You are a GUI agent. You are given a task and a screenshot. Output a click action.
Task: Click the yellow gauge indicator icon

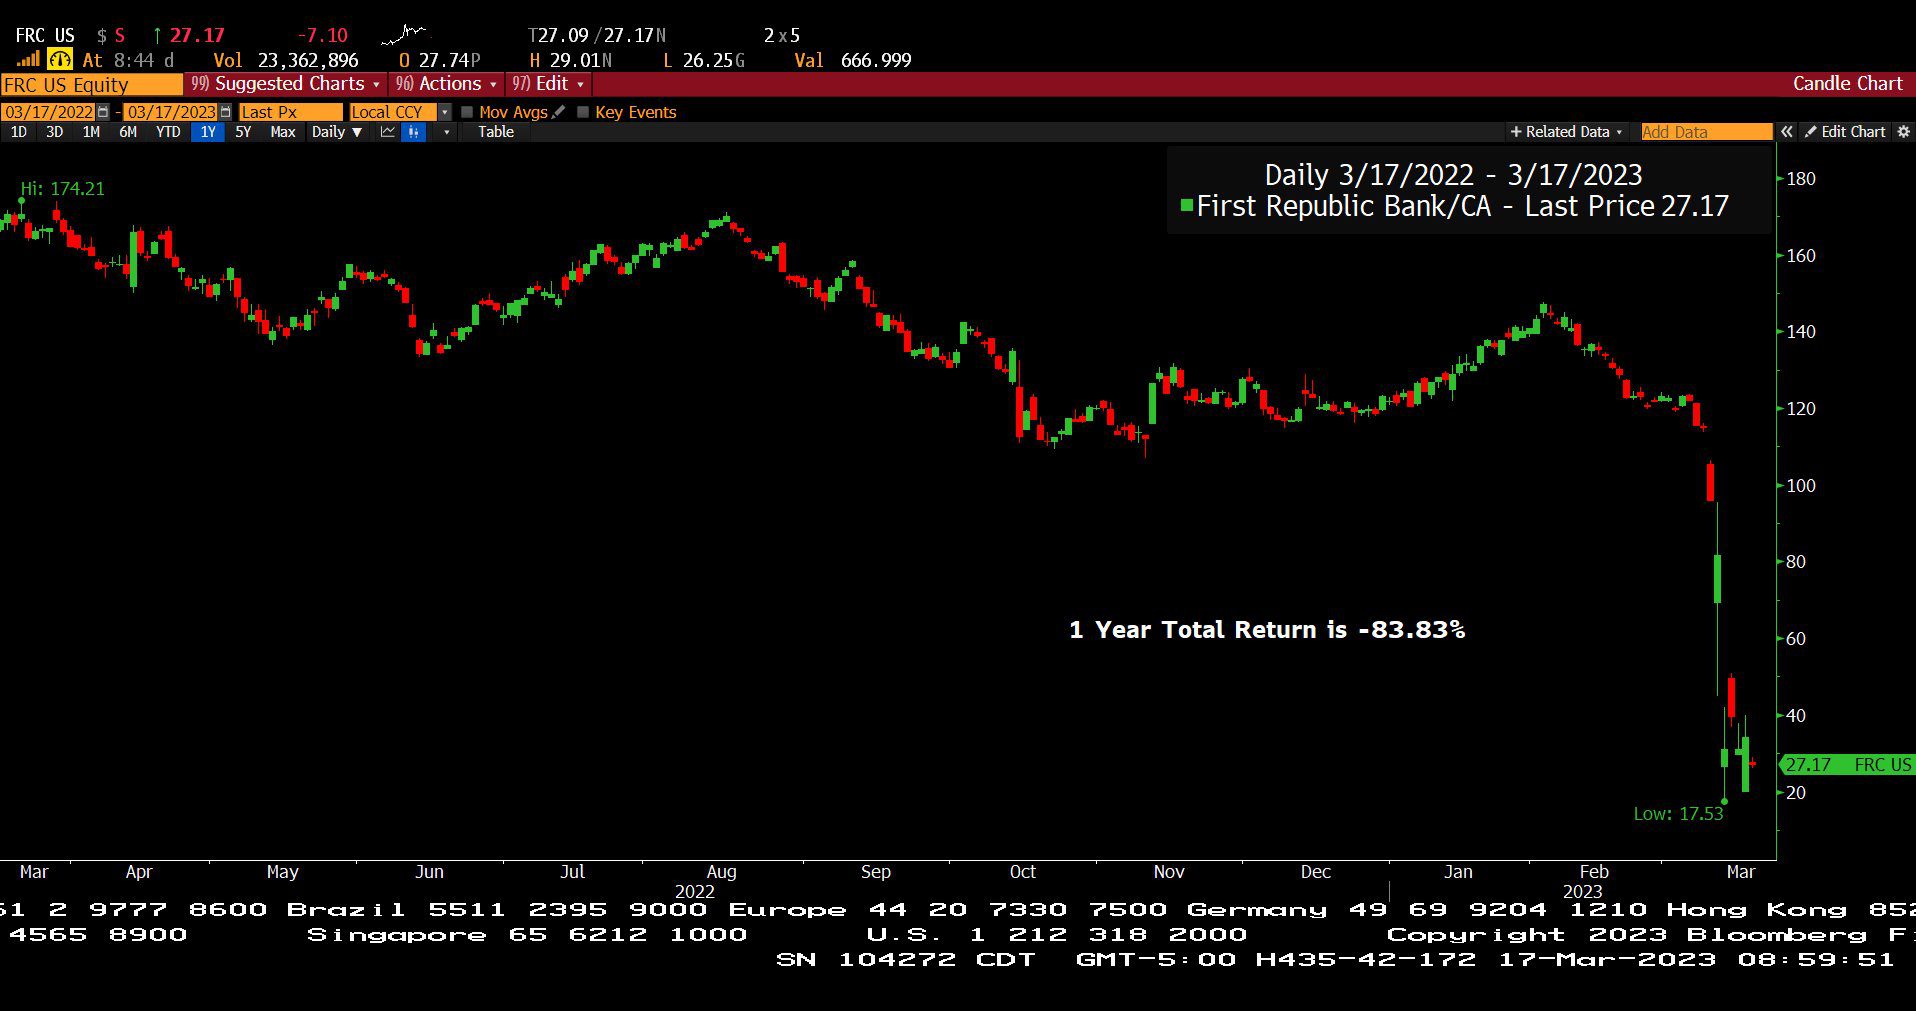(60, 60)
